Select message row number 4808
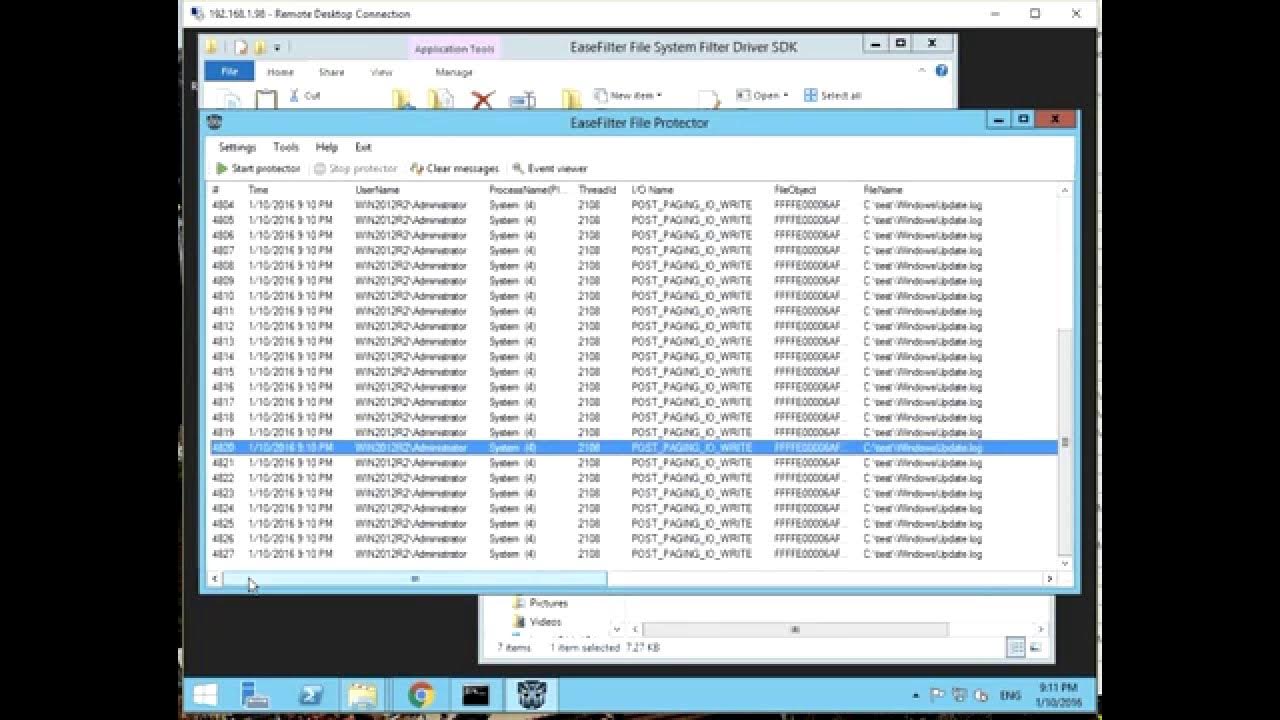This screenshot has width=1280, height=720. [634, 266]
